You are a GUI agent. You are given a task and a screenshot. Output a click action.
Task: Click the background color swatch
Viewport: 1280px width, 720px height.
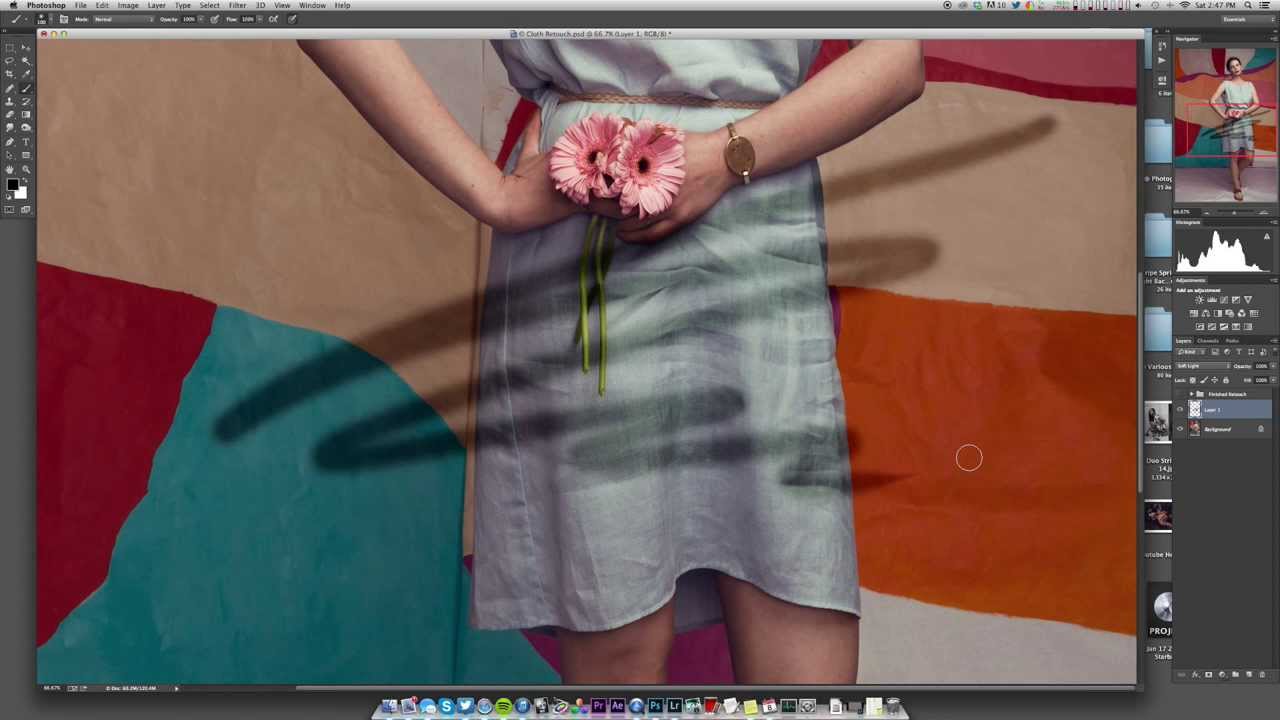click(21, 192)
